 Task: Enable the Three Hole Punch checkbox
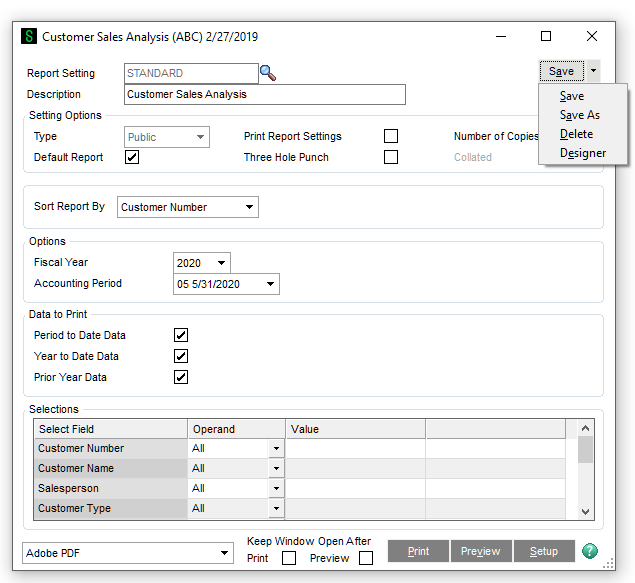pos(391,157)
